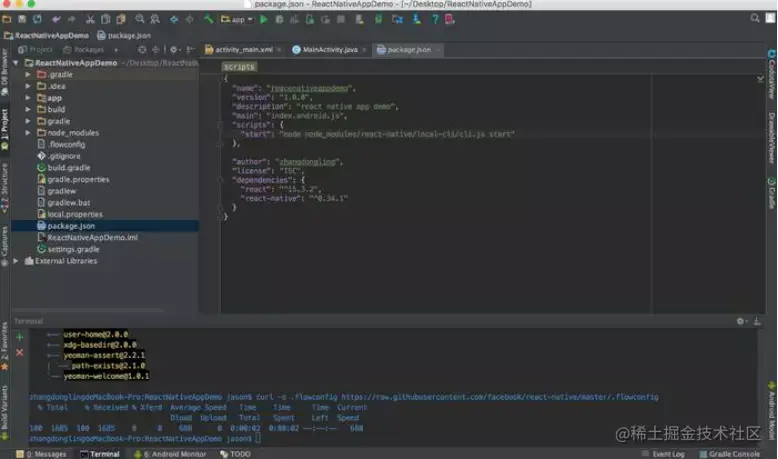The image size is (778, 459).
Task: Expand the node_modules folder
Action: pyautogui.click(x=28, y=132)
